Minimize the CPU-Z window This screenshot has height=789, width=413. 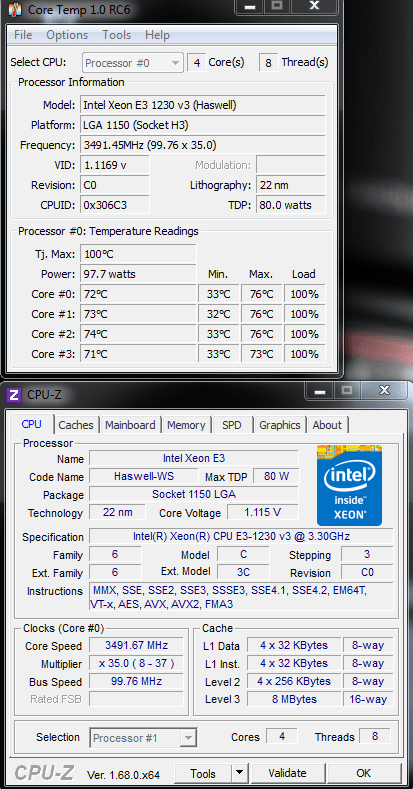[x=321, y=391]
